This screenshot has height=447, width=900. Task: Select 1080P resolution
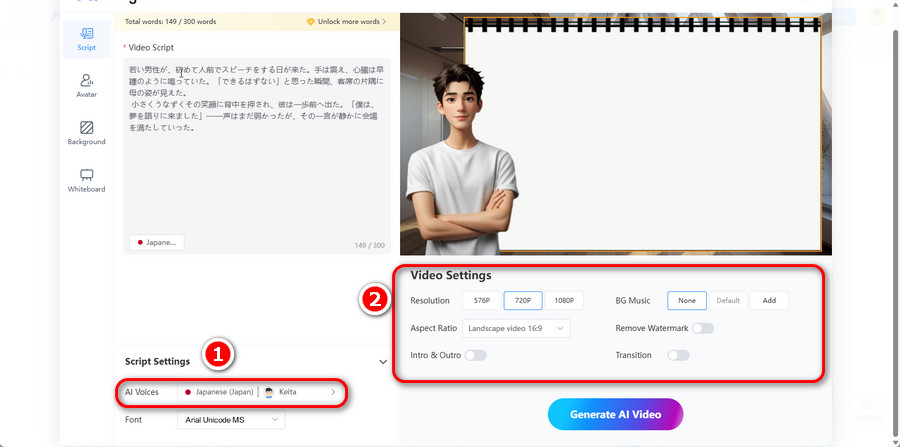(564, 300)
